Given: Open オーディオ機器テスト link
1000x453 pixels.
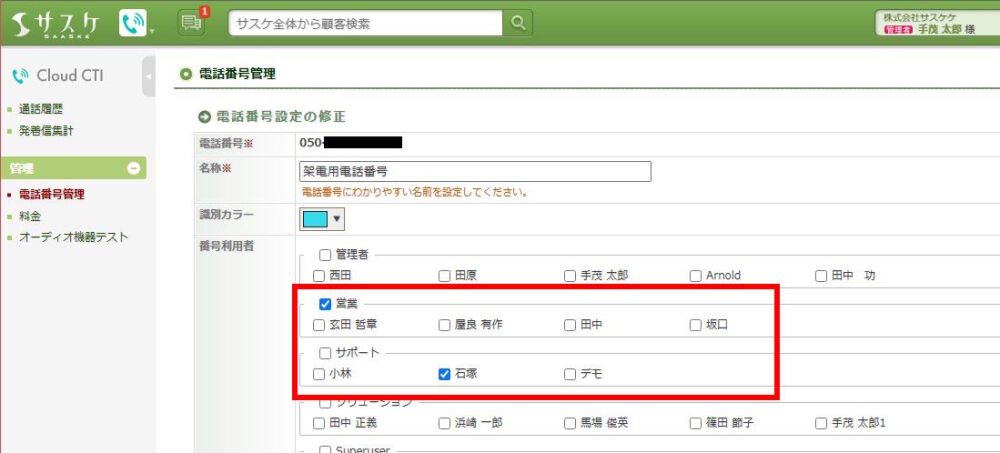Looking at the screenshot, I should click(73, 237).
